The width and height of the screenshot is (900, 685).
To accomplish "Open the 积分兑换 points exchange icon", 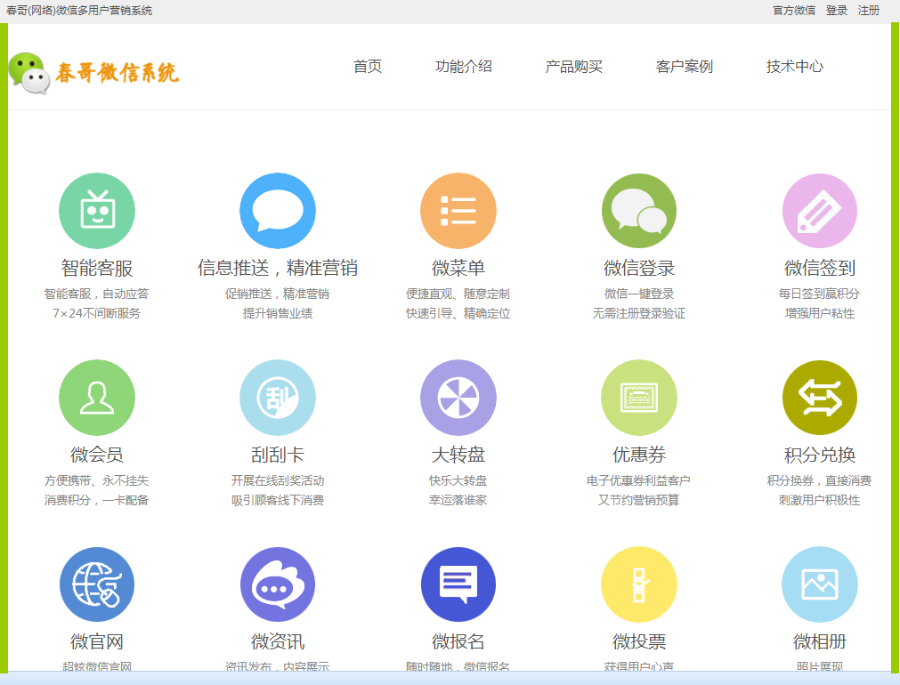I will [819, 397].
